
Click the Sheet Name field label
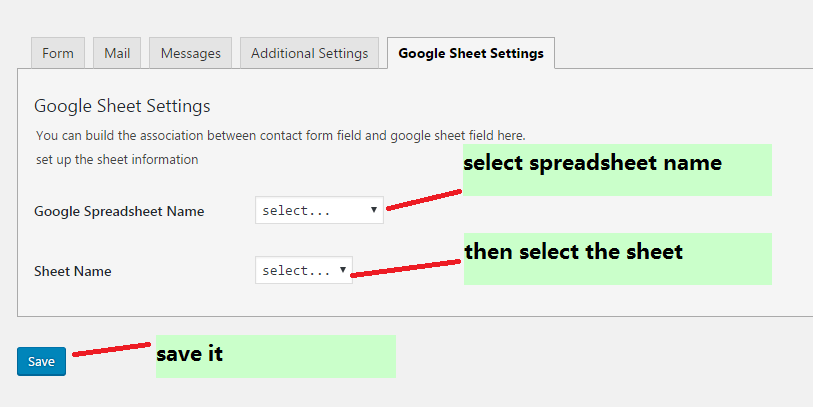pos(73,271)
